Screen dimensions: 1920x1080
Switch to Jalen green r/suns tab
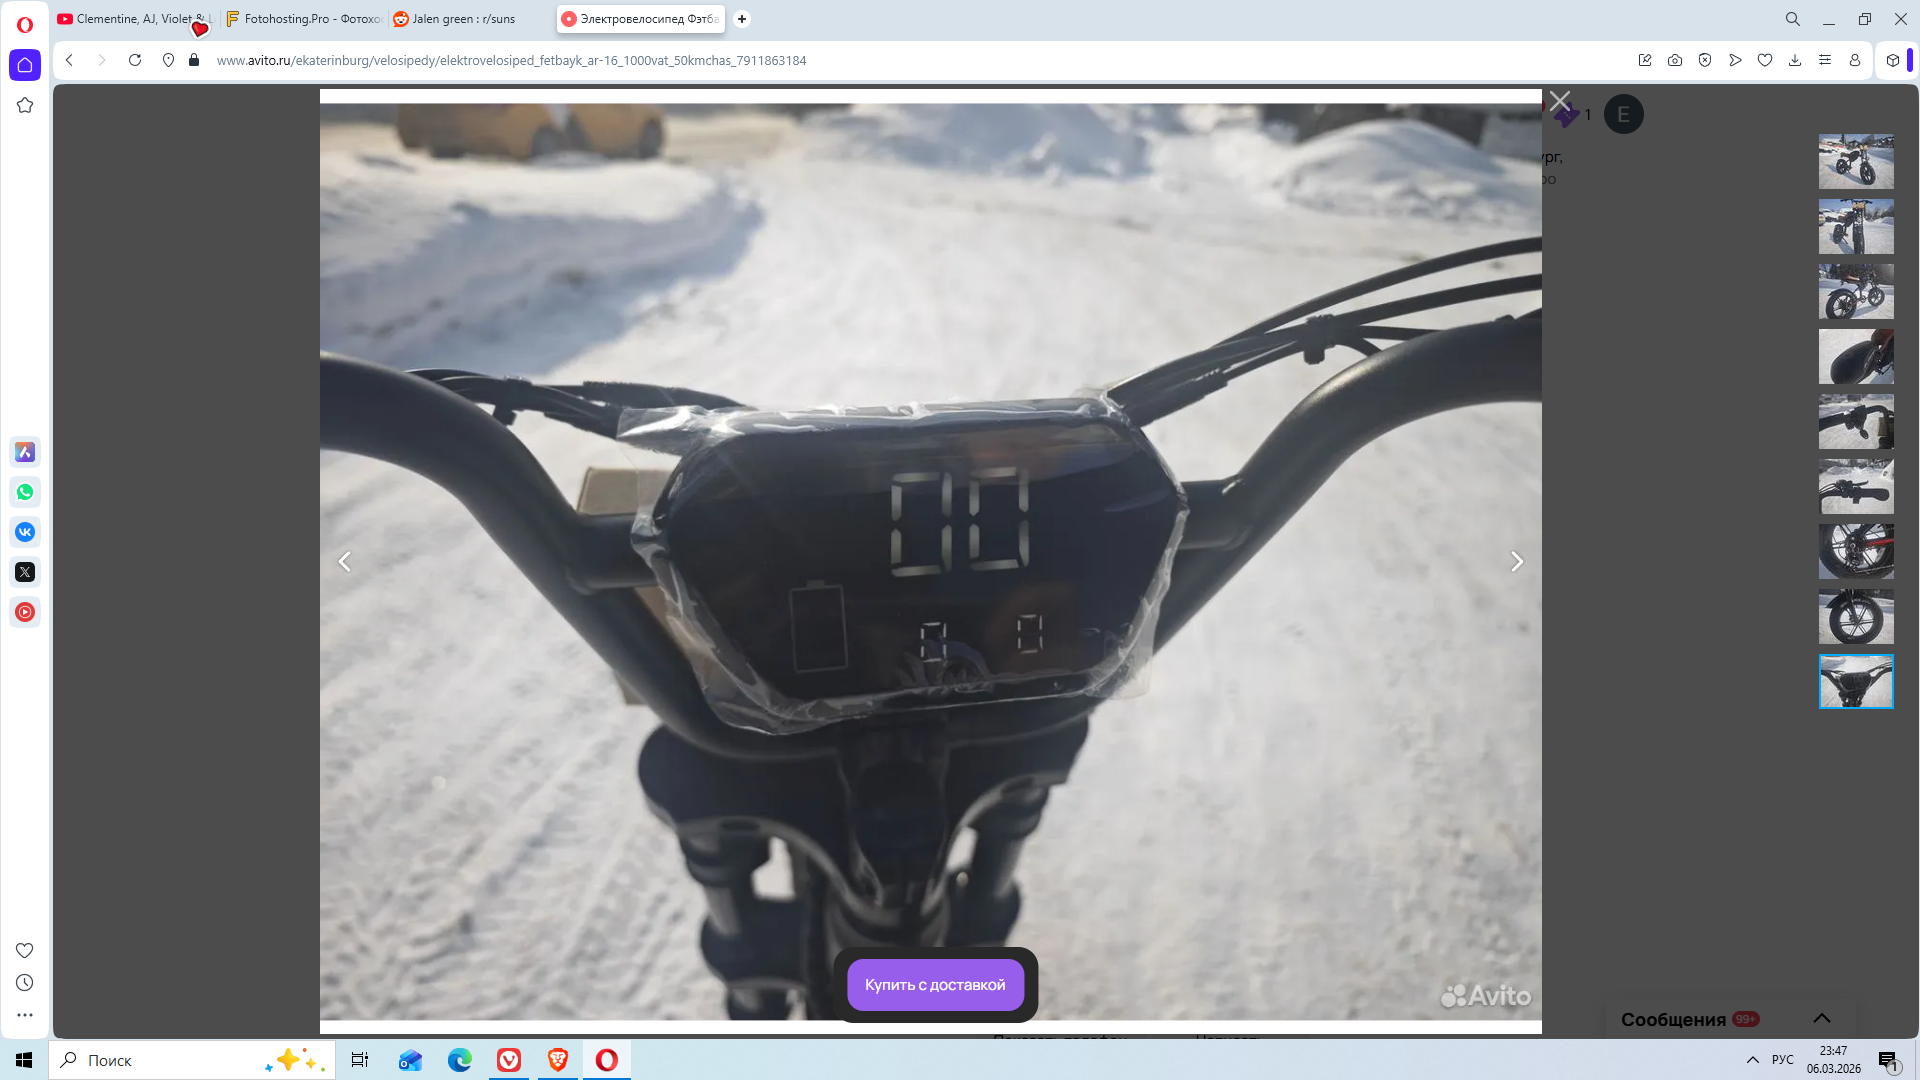463,19
